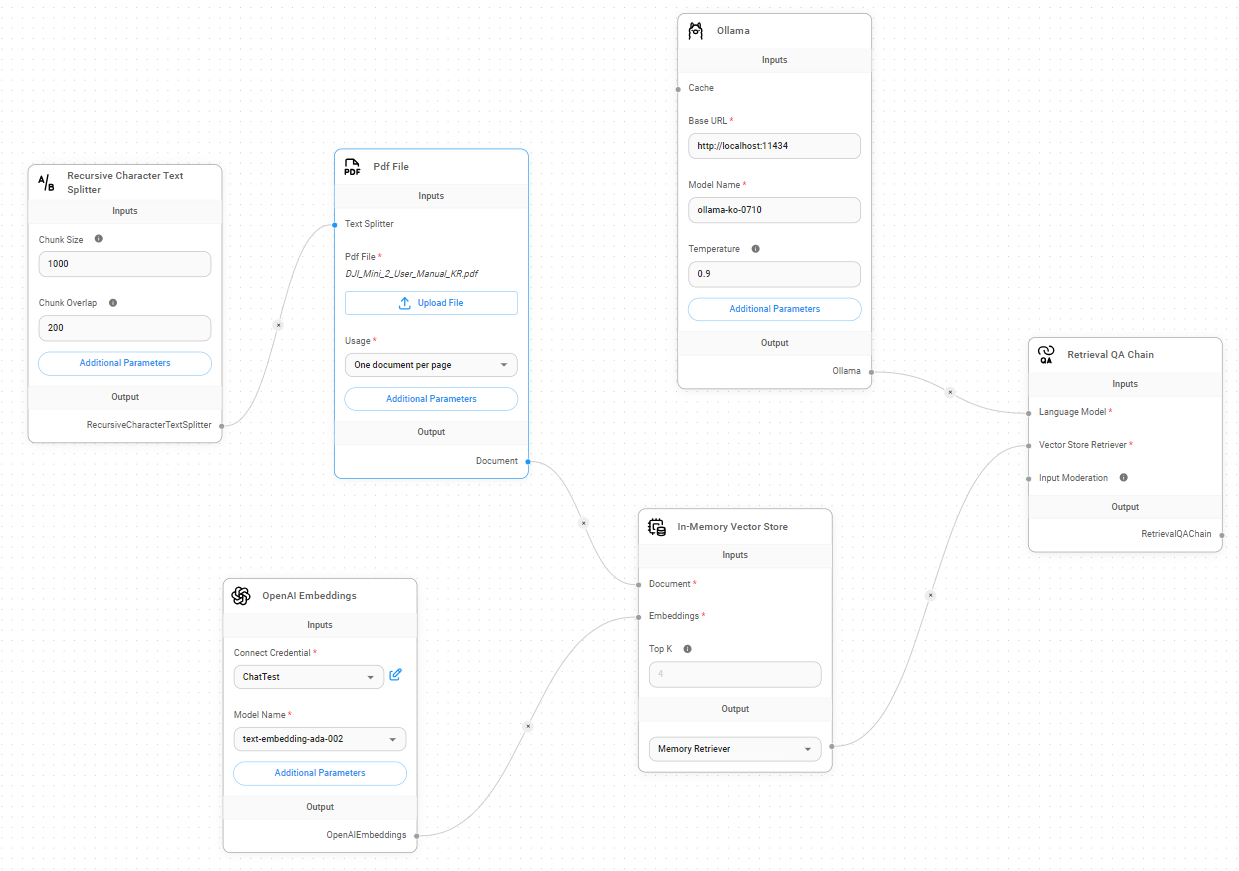The width and height of the screenshot is (1239, 871).
Task: Click the Temperature info icon
Action: (x=755, y=249)
